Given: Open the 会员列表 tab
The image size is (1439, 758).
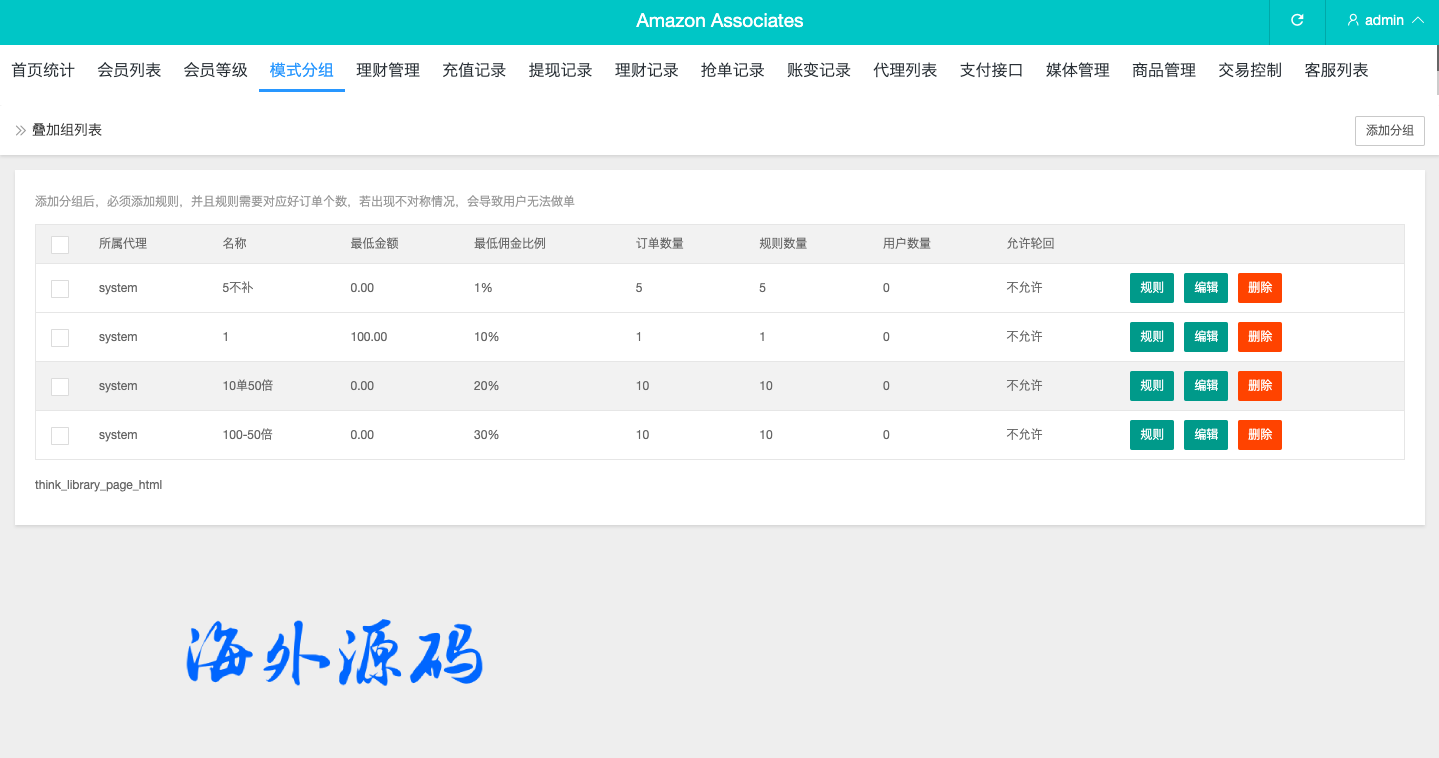Looking at the screenshot, I should coord(129,70).
